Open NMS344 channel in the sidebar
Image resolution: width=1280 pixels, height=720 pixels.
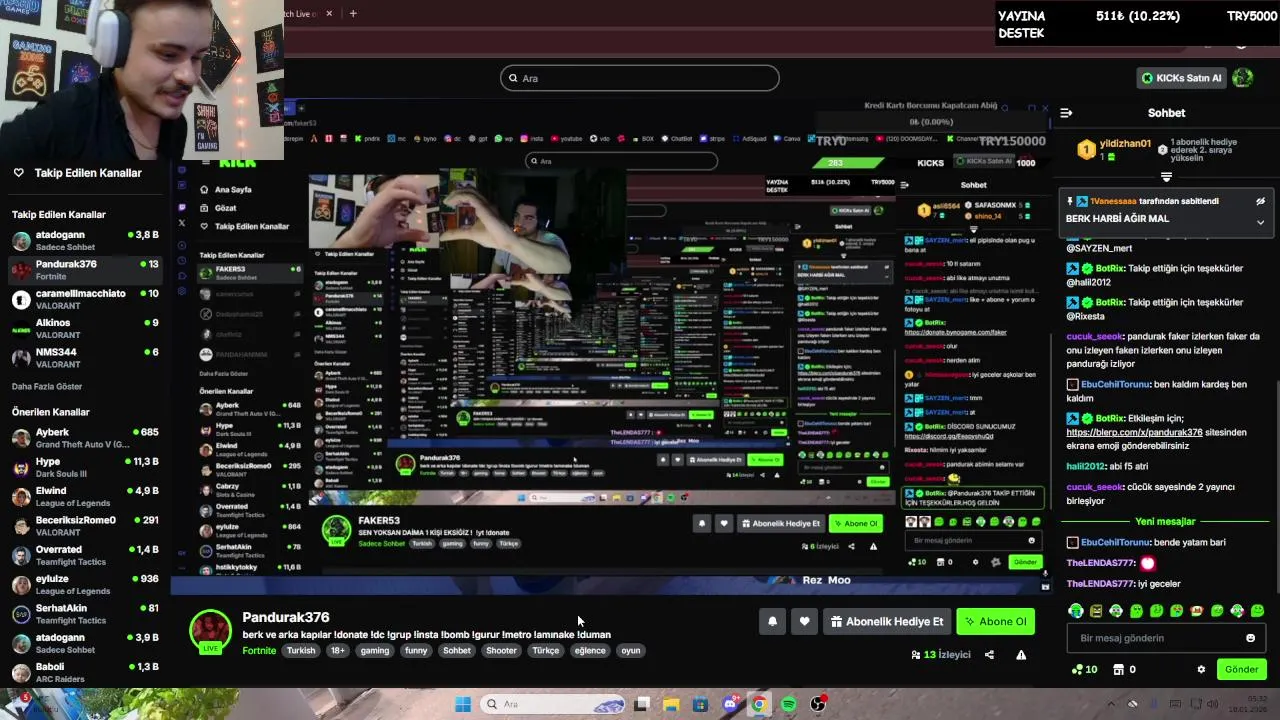click(x=85, y=357)
